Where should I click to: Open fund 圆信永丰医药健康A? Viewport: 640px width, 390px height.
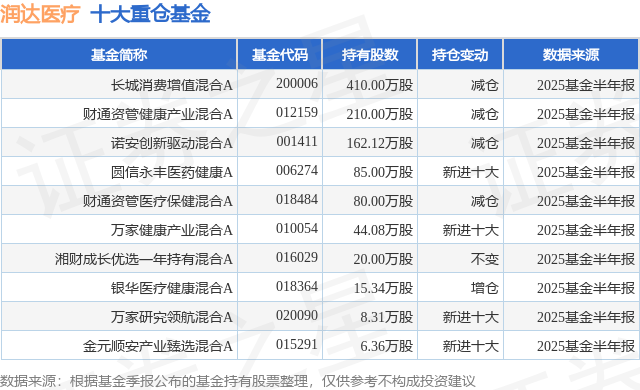click(172, 172)
